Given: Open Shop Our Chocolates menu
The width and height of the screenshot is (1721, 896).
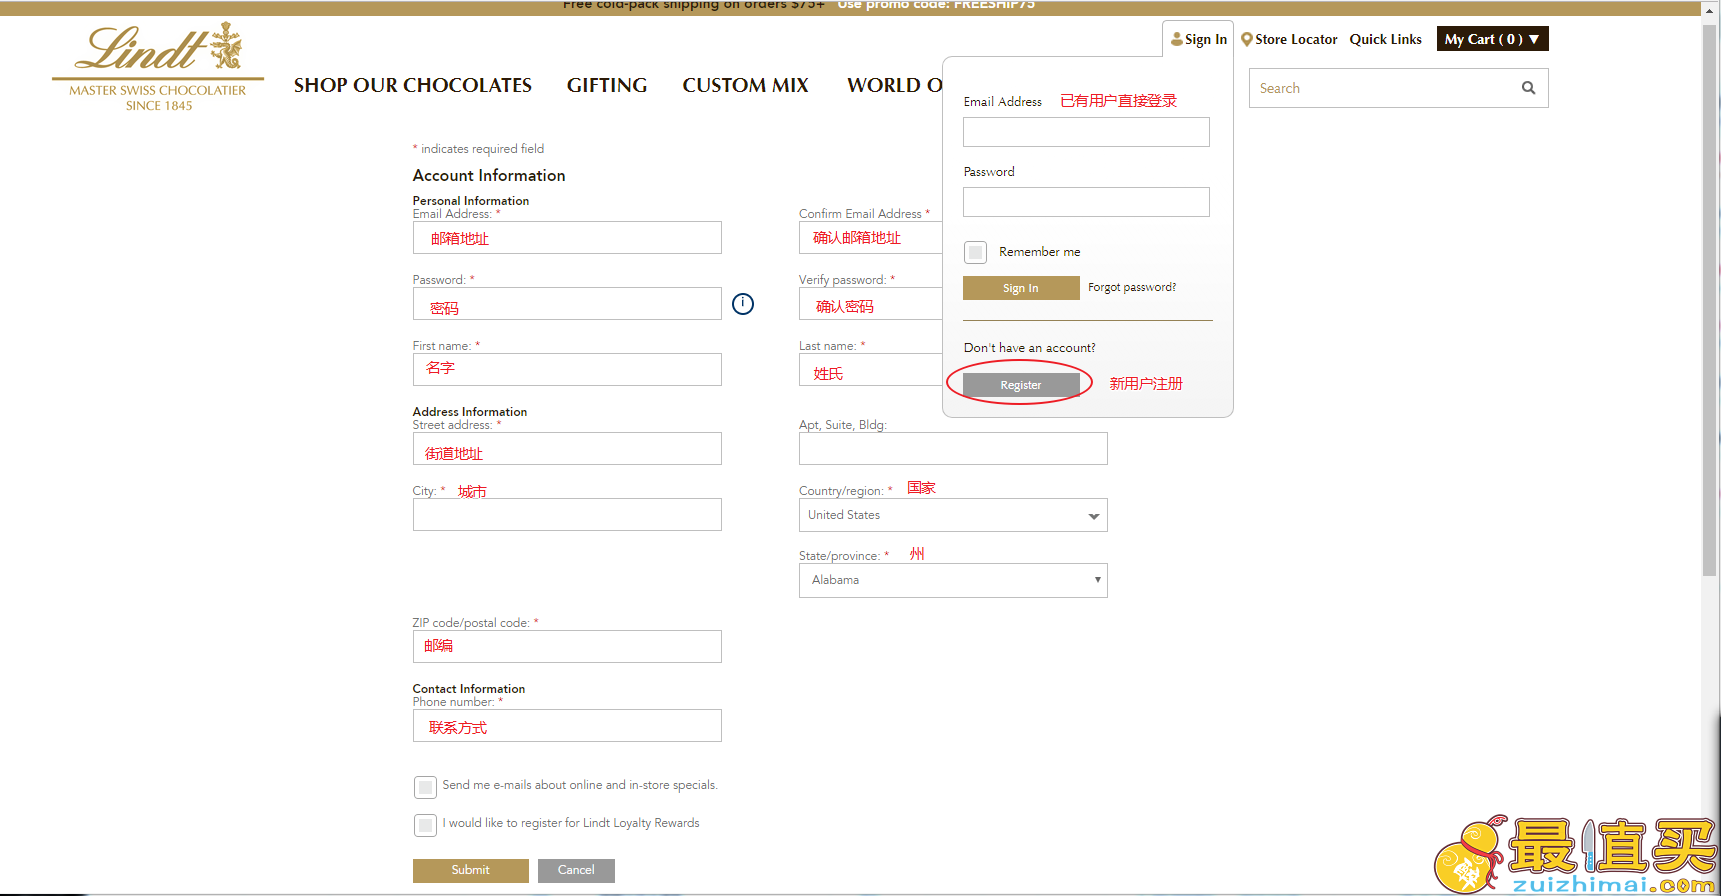Looking at the screenshot, I should click(x=413, y=85).
